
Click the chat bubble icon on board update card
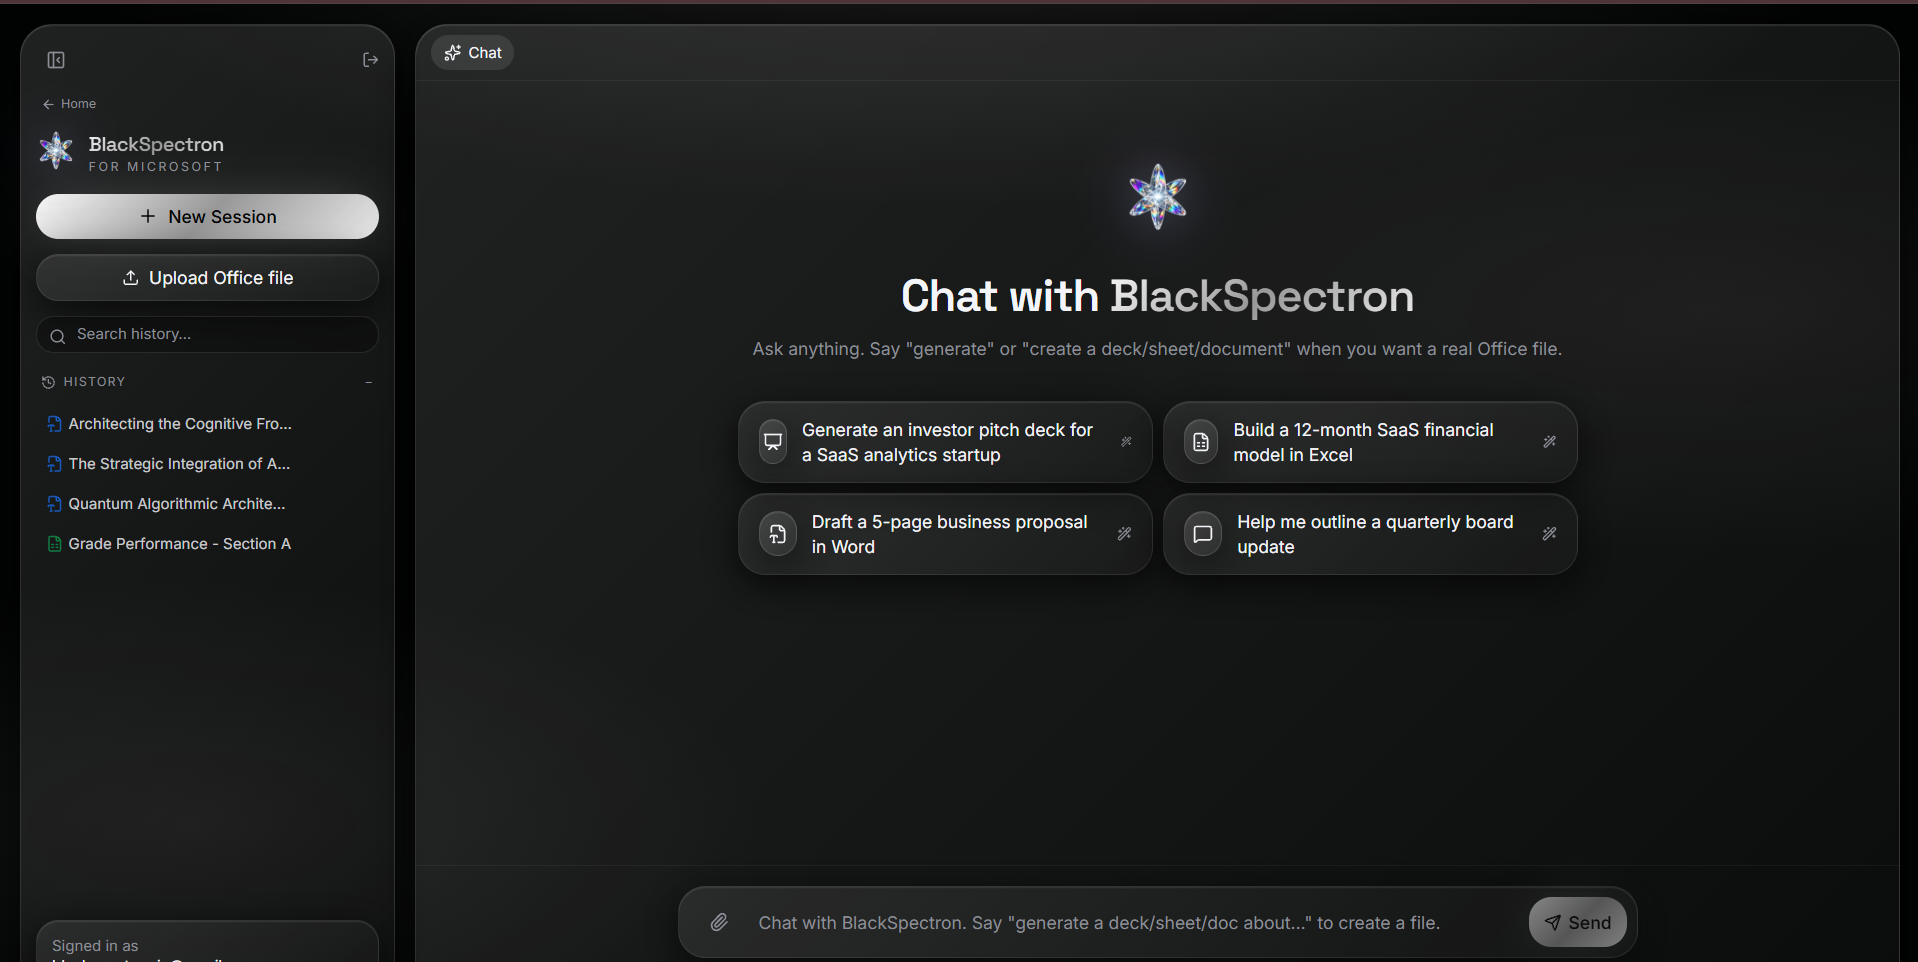coord(1203,534)
